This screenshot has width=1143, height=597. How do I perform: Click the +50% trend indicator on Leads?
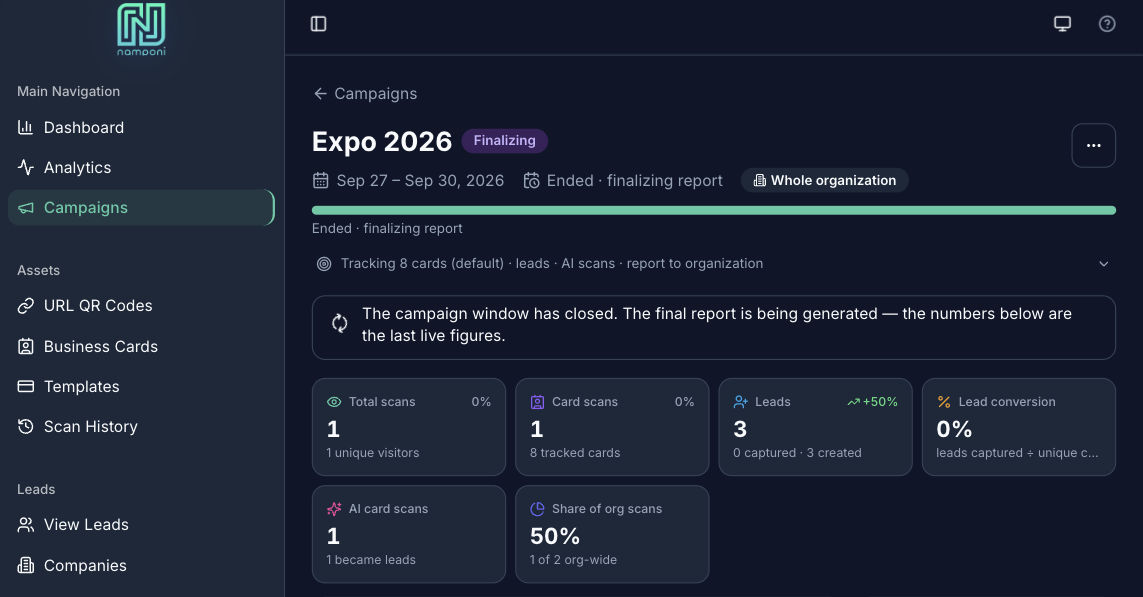tap(873, 402)
